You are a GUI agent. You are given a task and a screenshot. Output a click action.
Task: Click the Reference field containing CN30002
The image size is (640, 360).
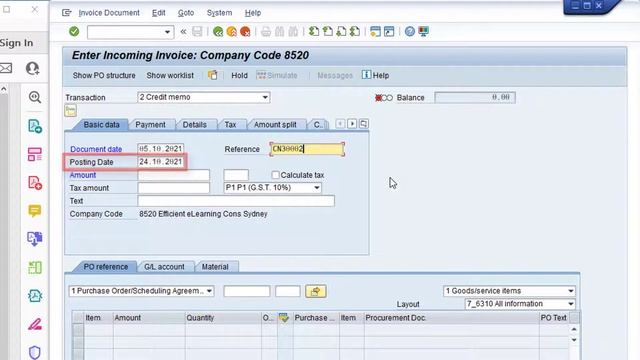(x=307, y=149)
